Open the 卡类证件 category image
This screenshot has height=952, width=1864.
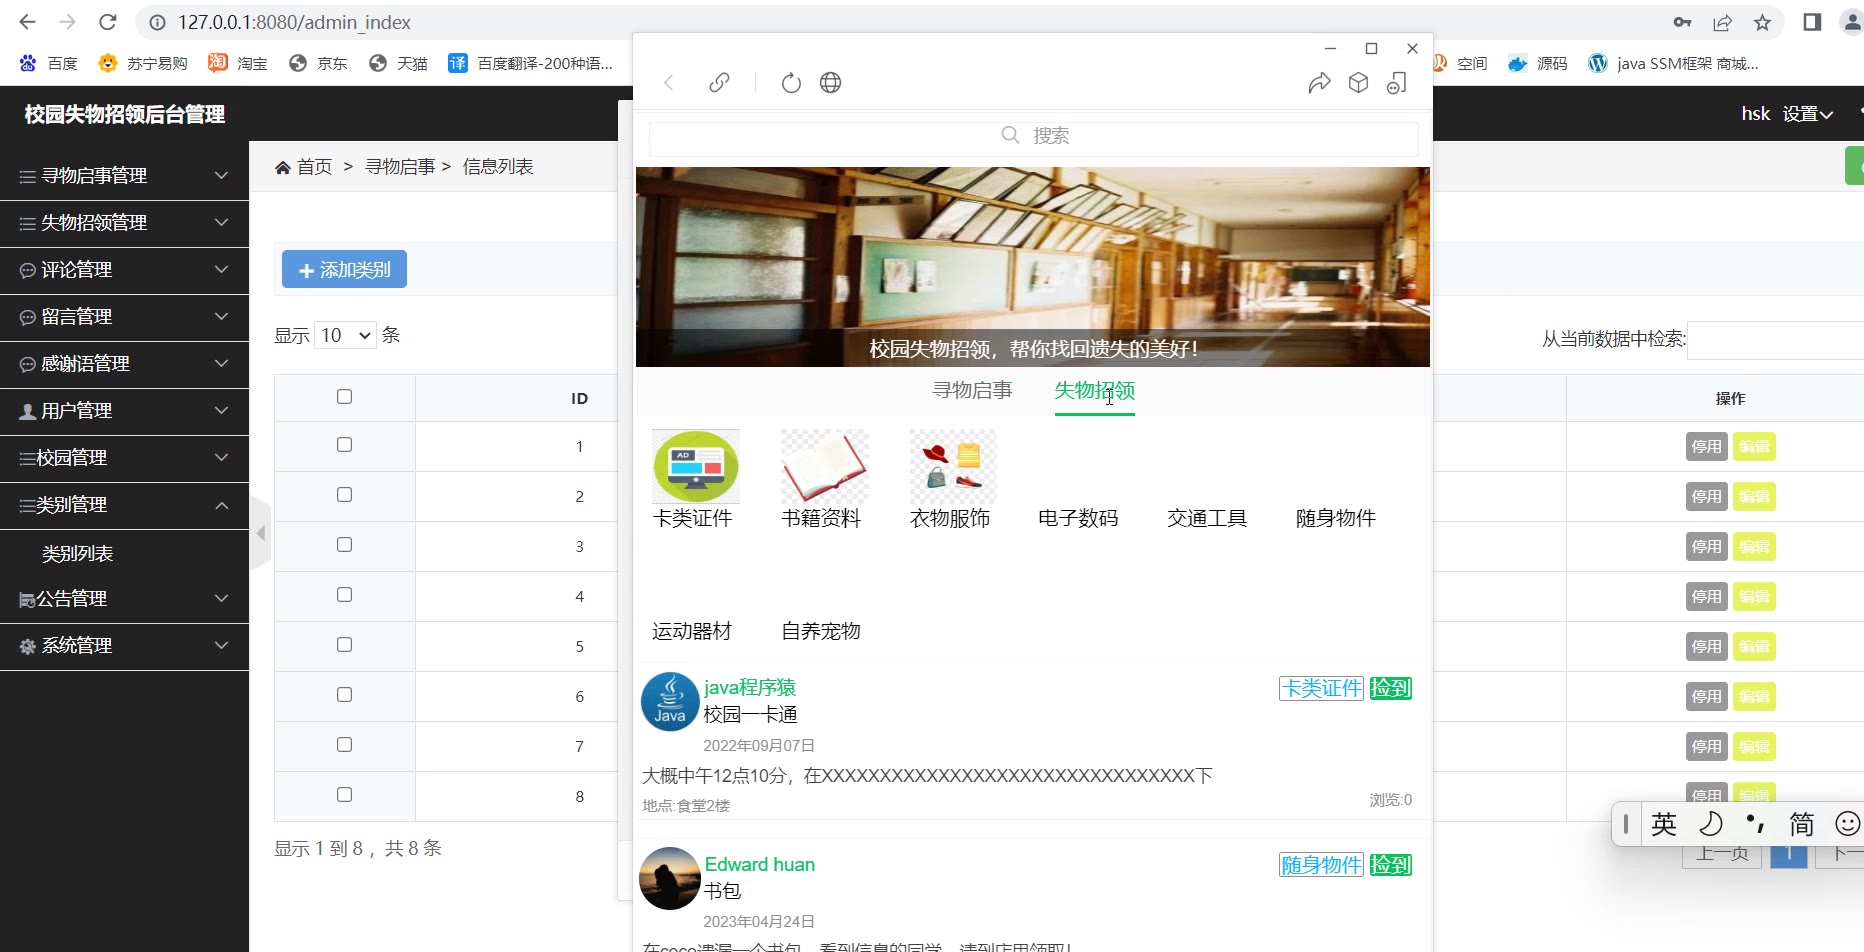click(x=695, y=466)
